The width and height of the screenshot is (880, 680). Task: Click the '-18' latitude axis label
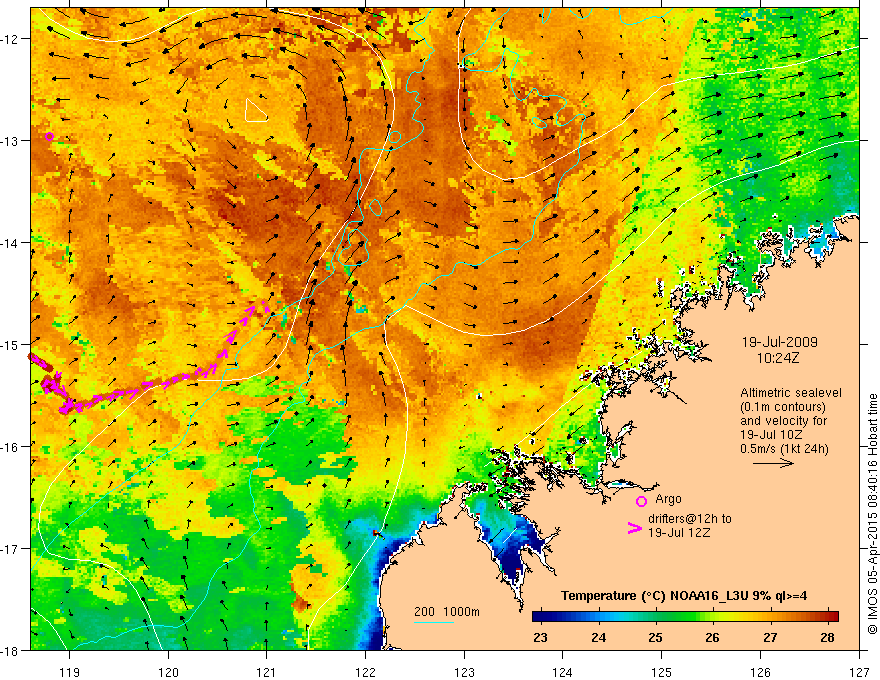[x=10, y=650]
